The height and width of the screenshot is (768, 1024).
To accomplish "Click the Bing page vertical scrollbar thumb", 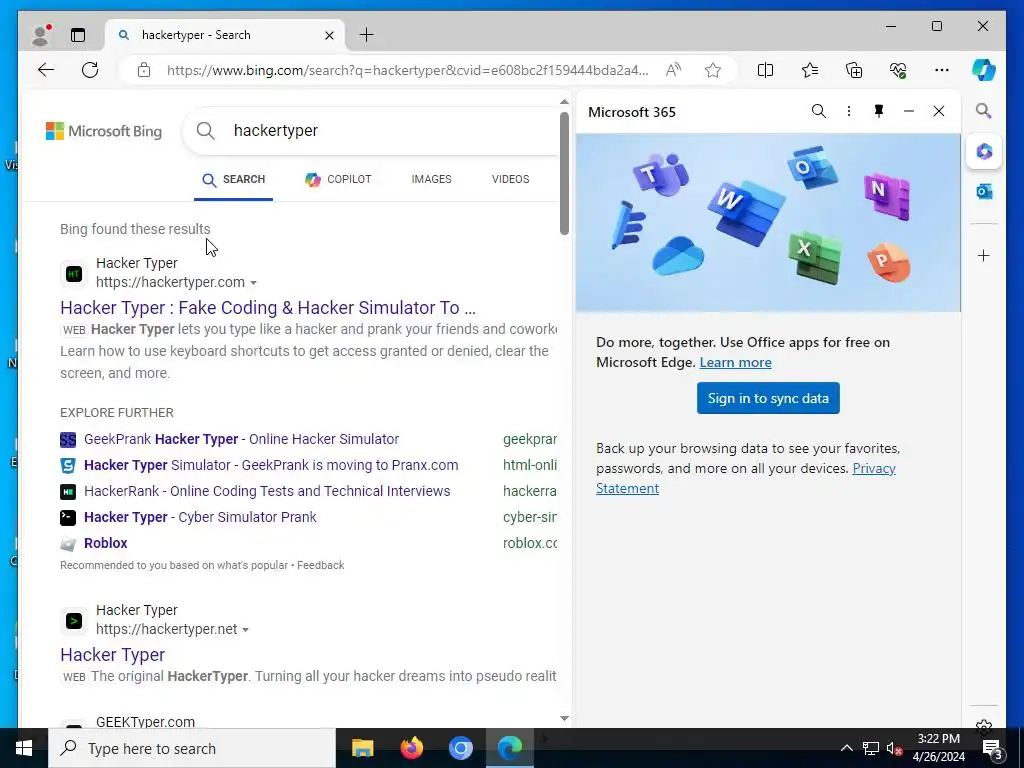I will pos(564,173).
